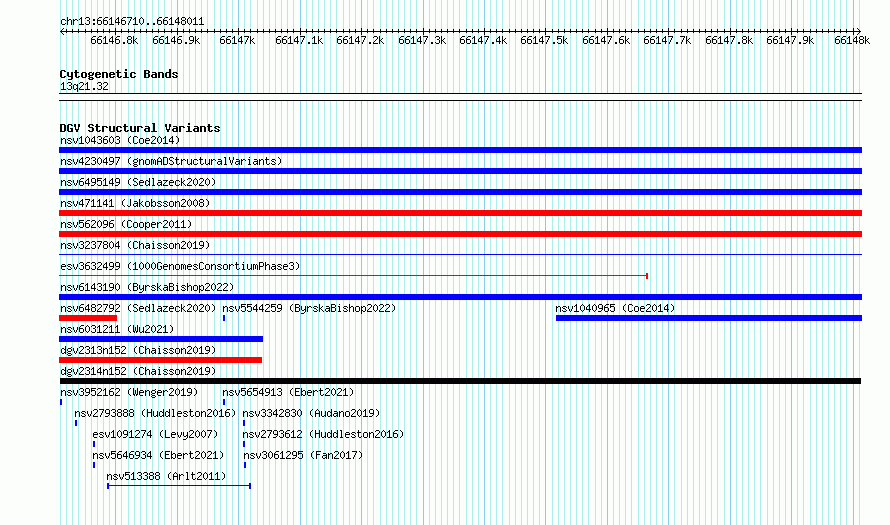Click small blue tick under nsv2793888
Viewport: 890px width, 525px height.
75,423
